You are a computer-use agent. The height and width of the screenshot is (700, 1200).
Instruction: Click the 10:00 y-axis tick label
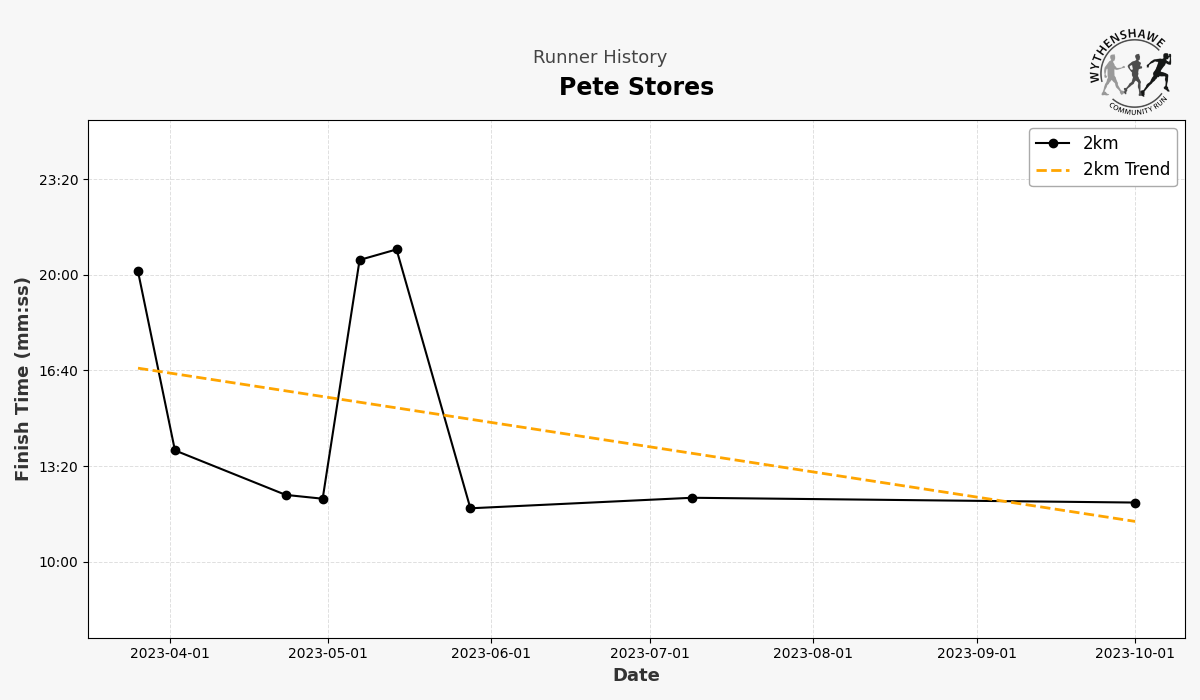coord(58,562)
